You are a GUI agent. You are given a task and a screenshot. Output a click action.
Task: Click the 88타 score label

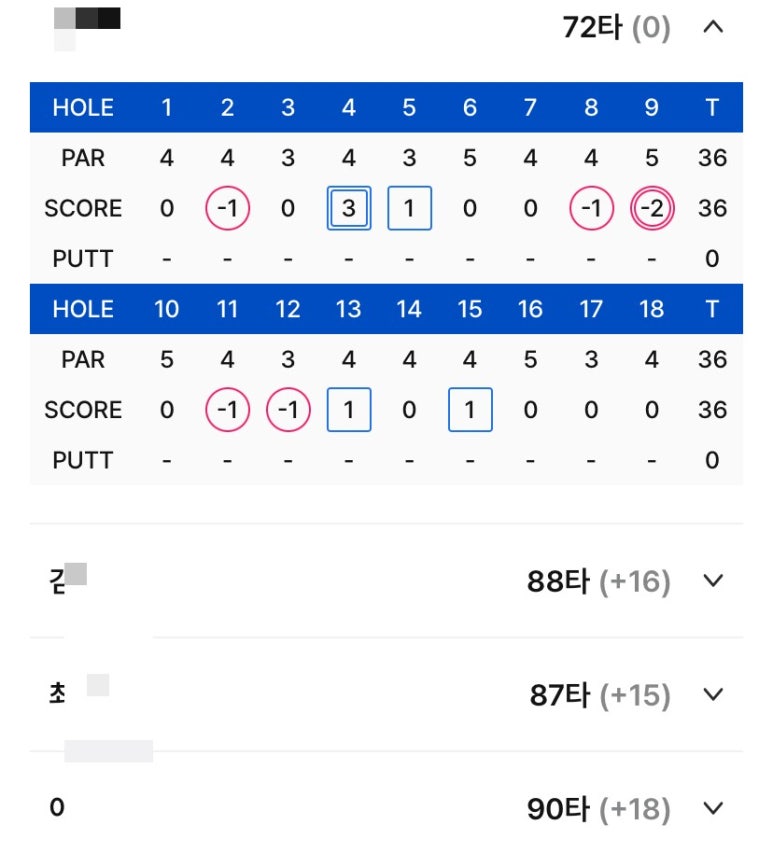pyautogui.click(x=558, y=580)
